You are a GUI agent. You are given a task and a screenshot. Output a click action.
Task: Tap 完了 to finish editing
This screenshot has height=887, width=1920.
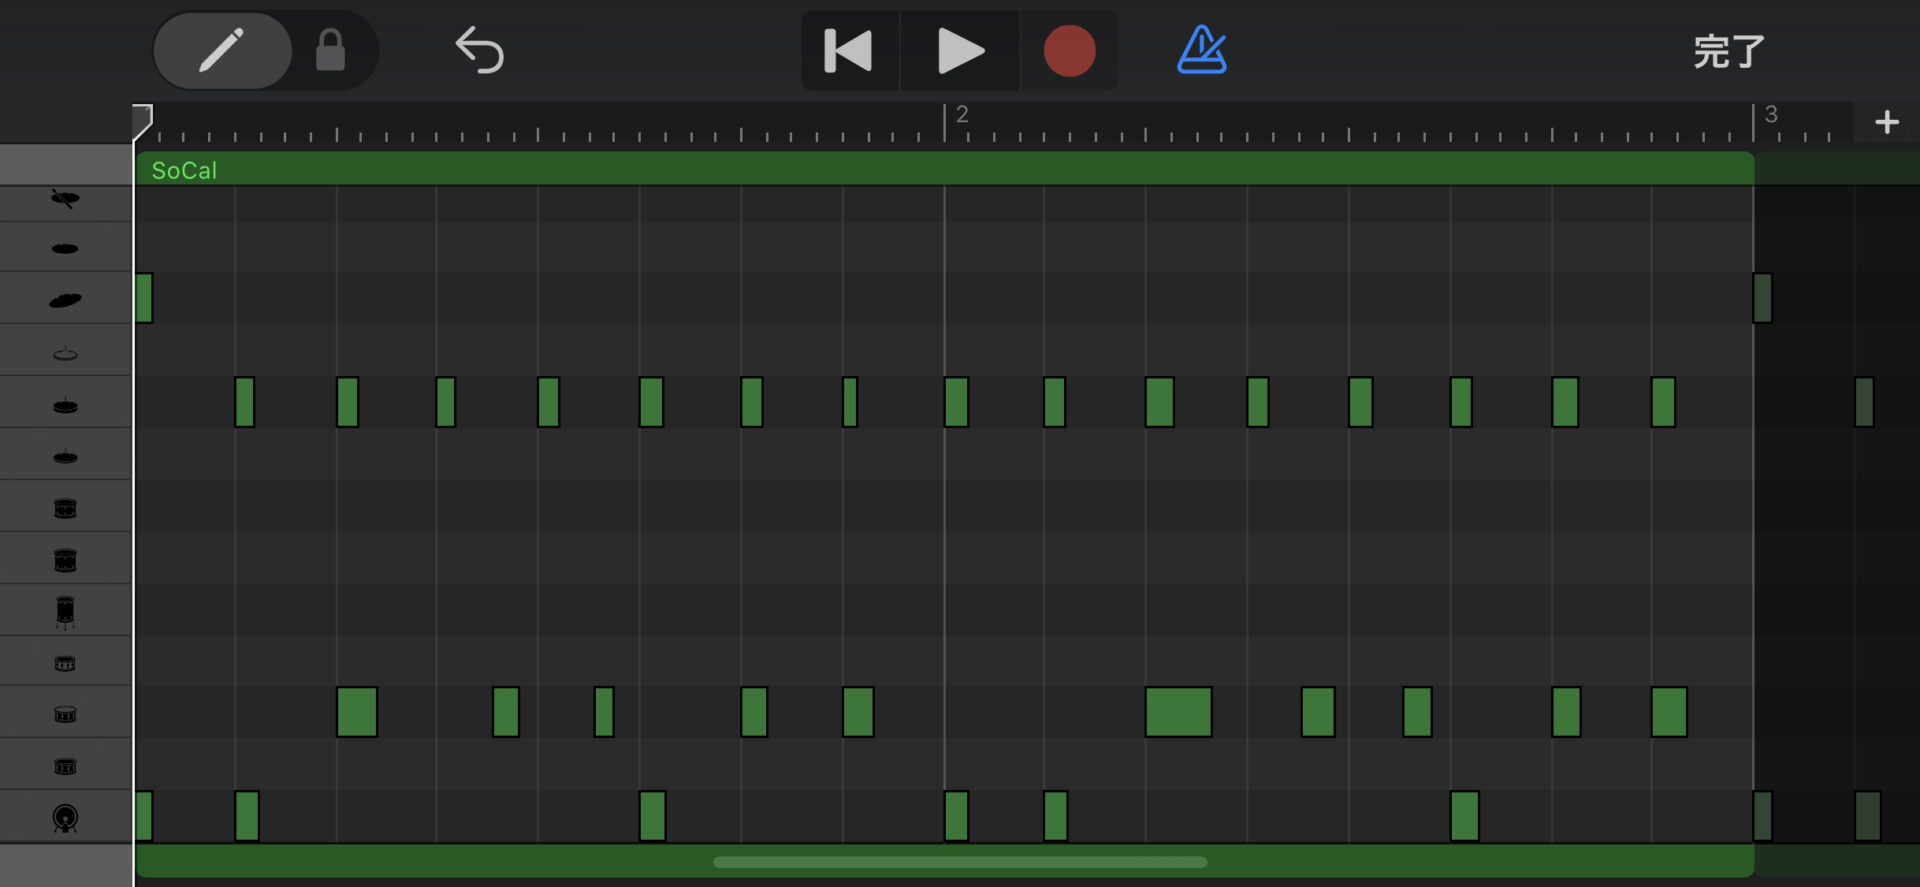[x=1729, y=51]
